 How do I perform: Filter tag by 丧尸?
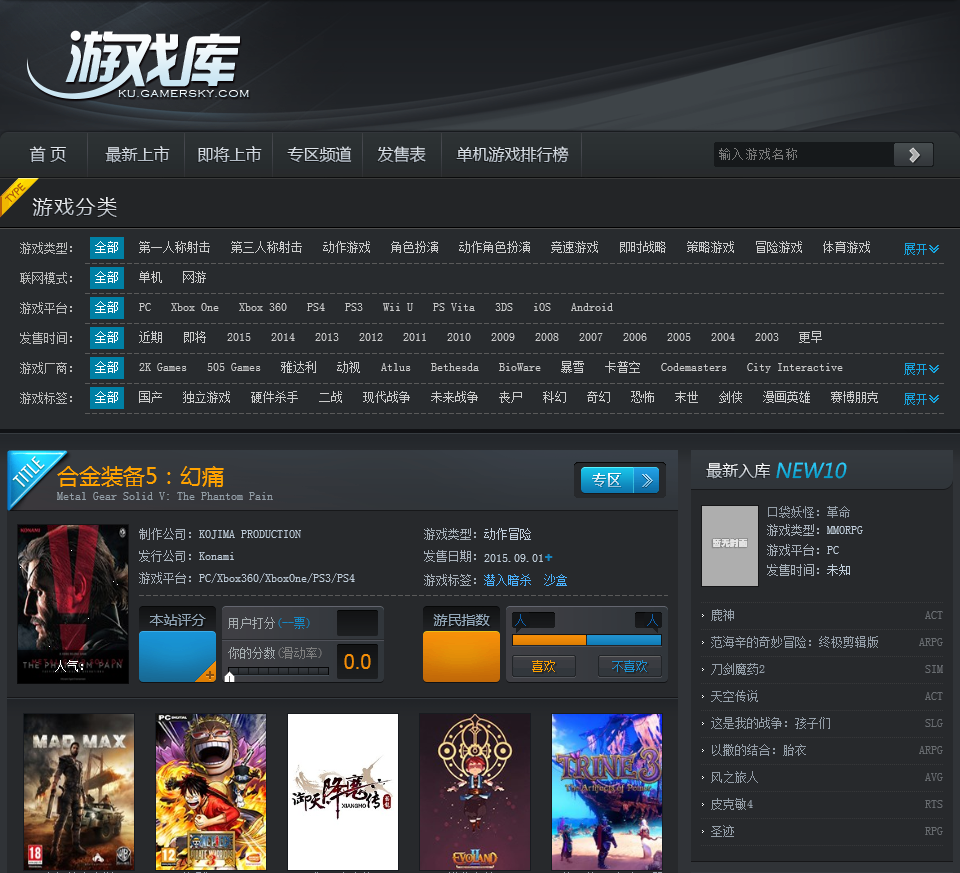[511, 397]
